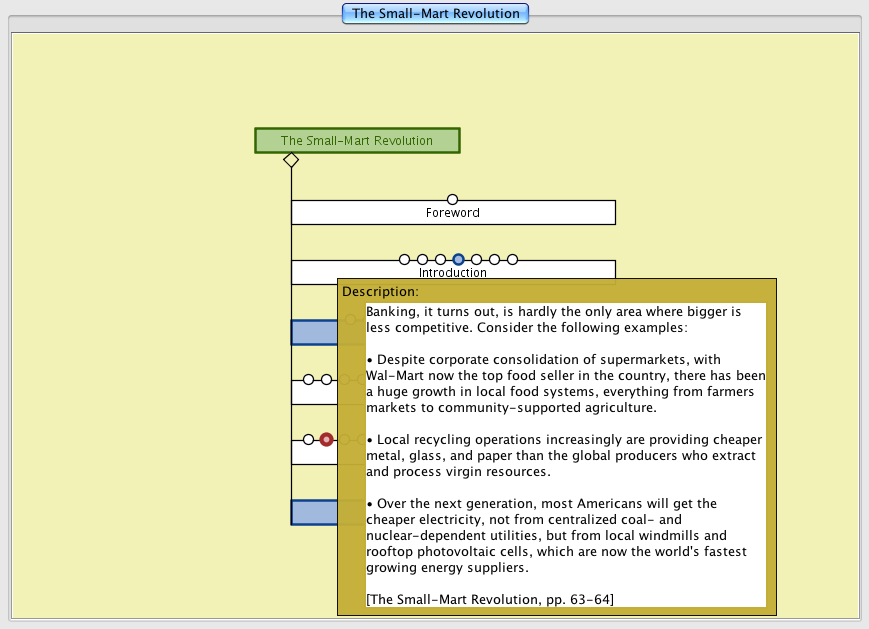The height and width of the screenshot is (629, 869).
Task: Select the bottom blue node in tree
Action: [x=313, y=512]
